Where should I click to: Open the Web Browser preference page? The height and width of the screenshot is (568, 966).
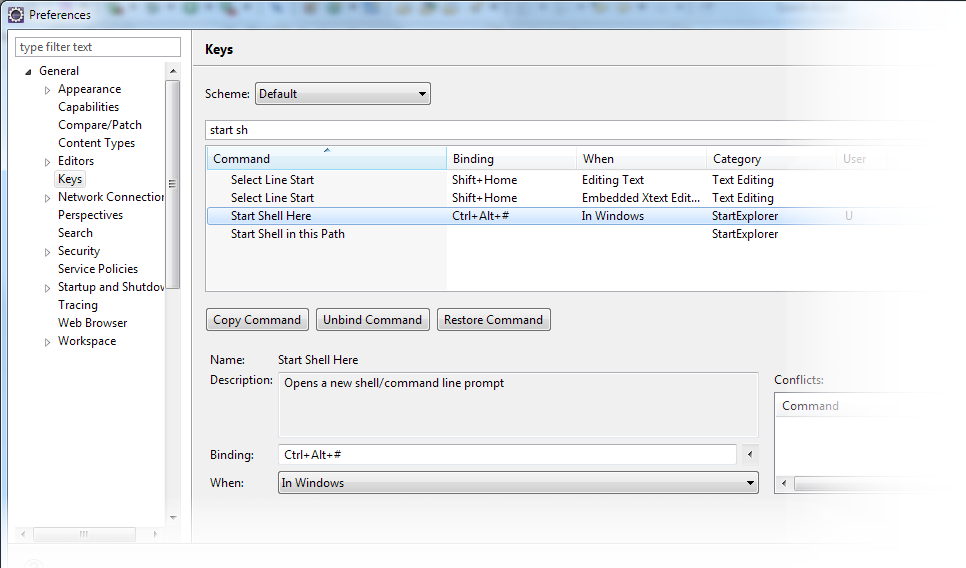point(92,323)
